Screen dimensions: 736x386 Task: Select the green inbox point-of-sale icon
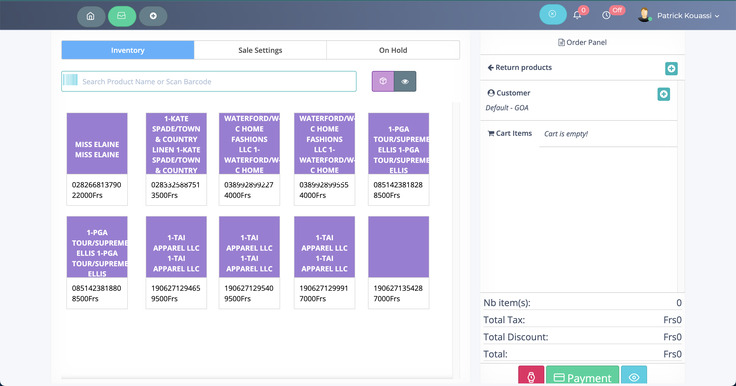122,16
